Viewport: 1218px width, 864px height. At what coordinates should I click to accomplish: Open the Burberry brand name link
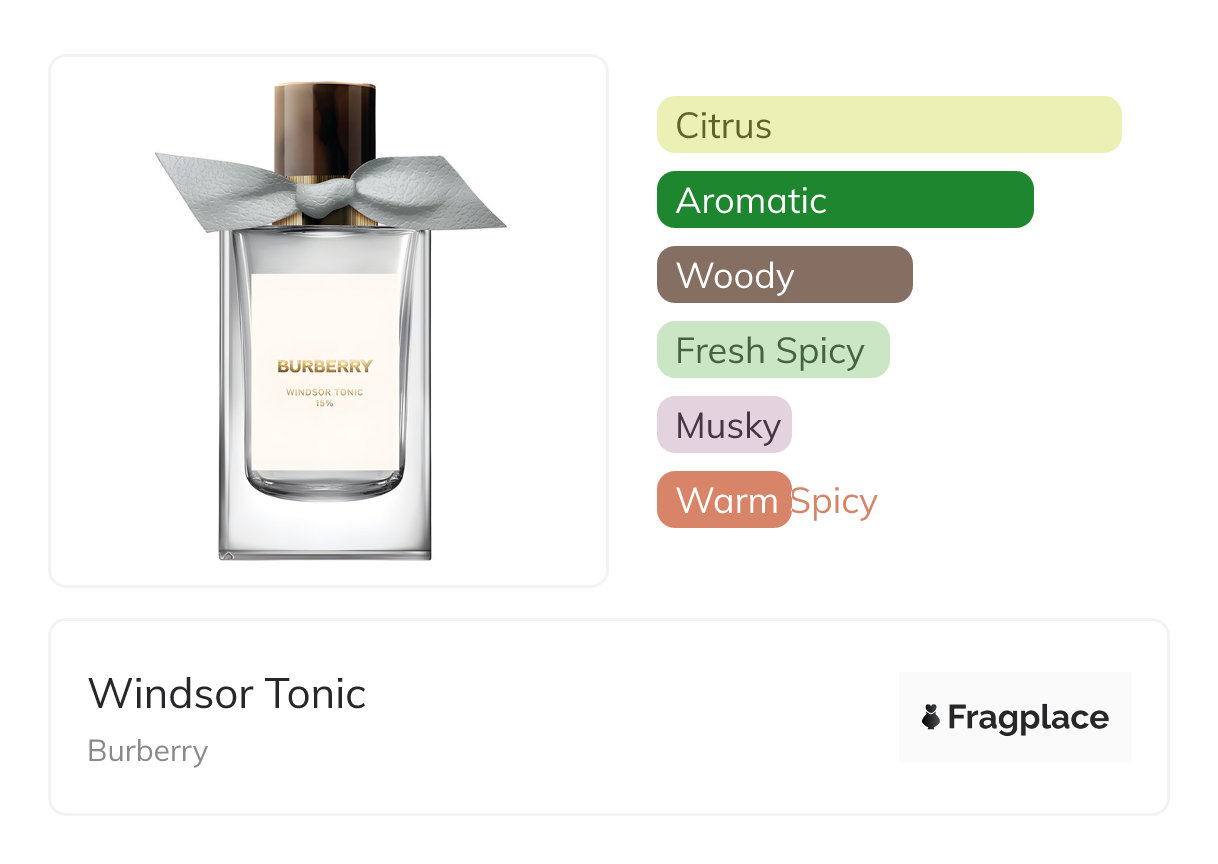coord(148,751)
